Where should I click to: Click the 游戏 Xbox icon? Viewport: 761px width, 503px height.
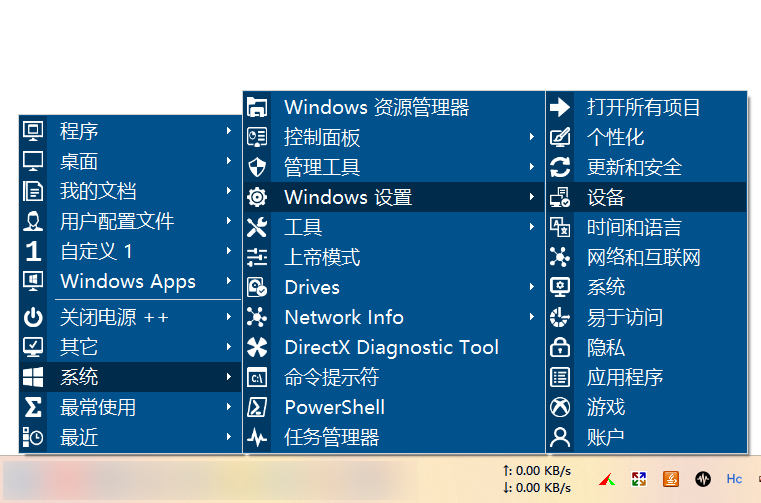[560, 407]
